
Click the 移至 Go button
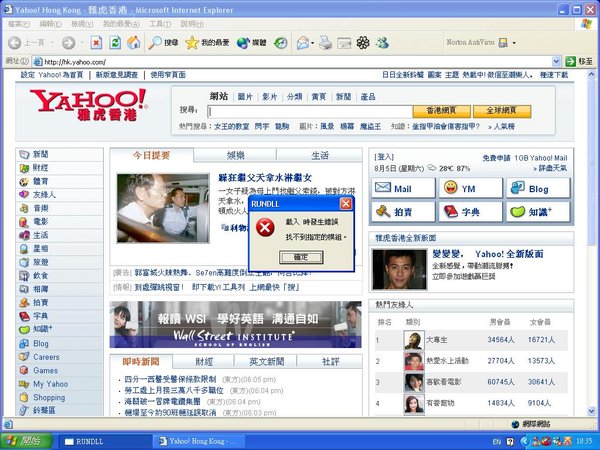click(x=579, y=61)
